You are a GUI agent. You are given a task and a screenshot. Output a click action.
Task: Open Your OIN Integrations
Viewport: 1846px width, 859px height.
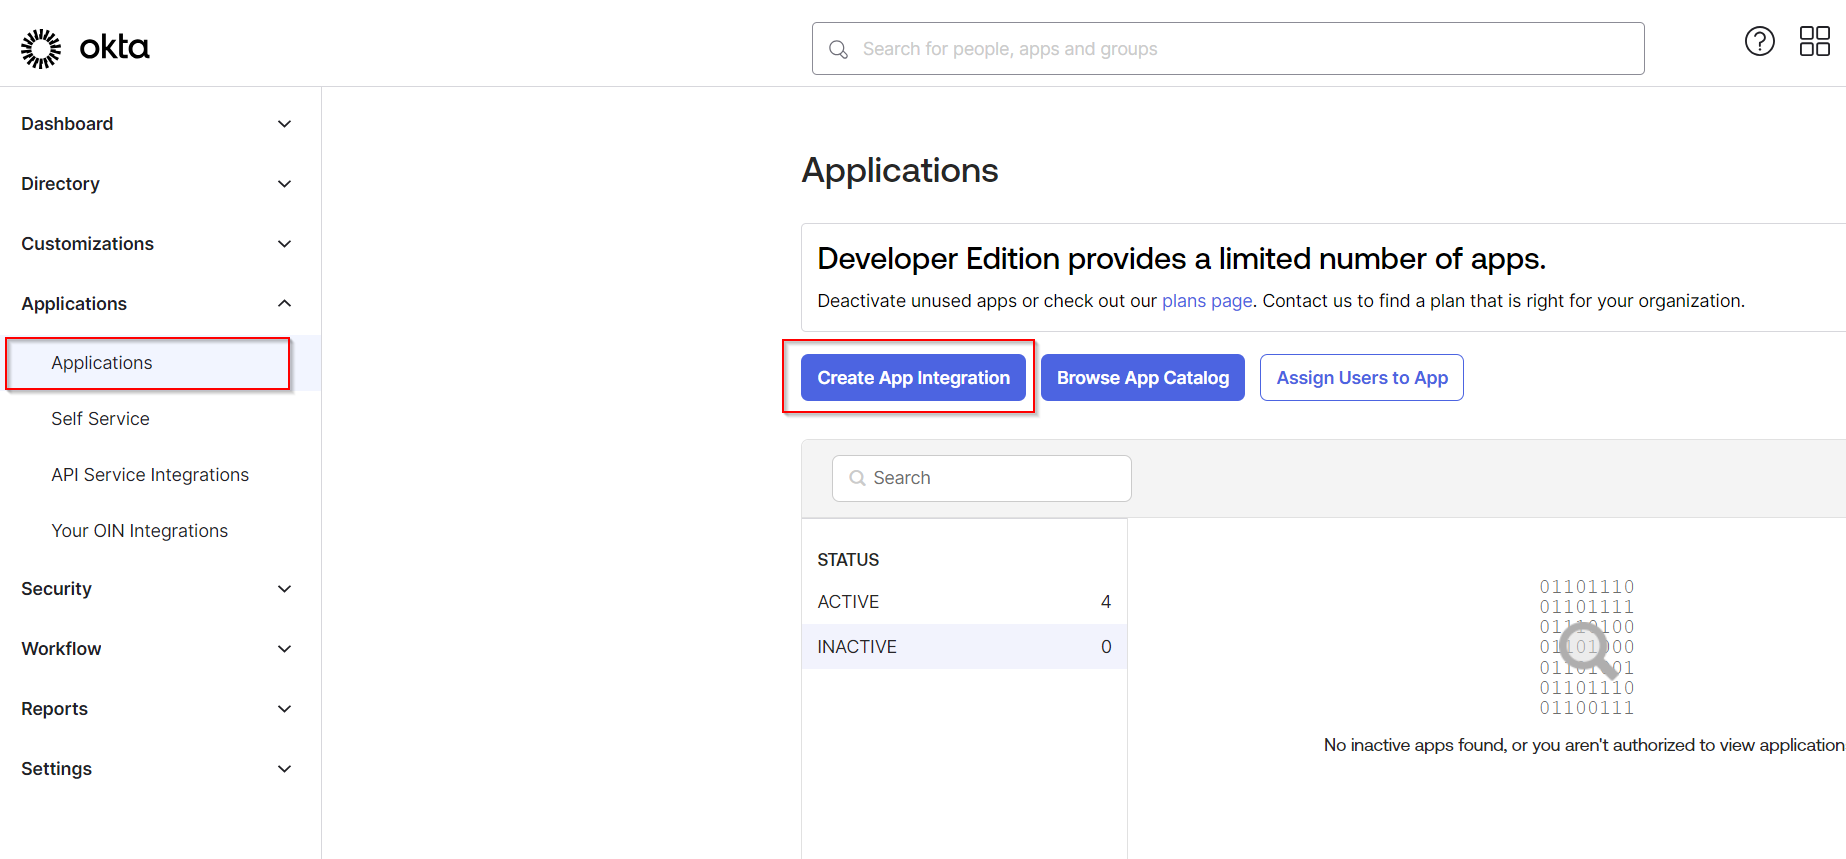tap(139, 531)
